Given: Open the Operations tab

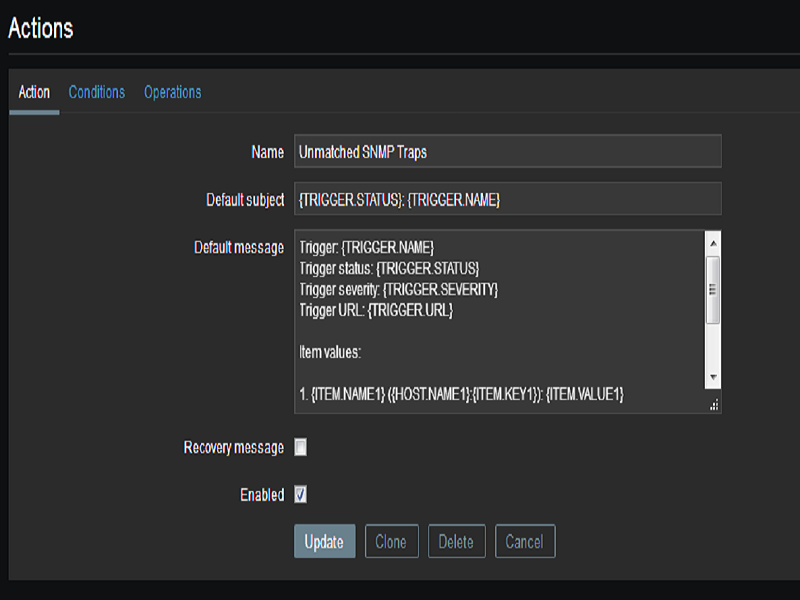Looking at the screenshot, I should (172, 92).
